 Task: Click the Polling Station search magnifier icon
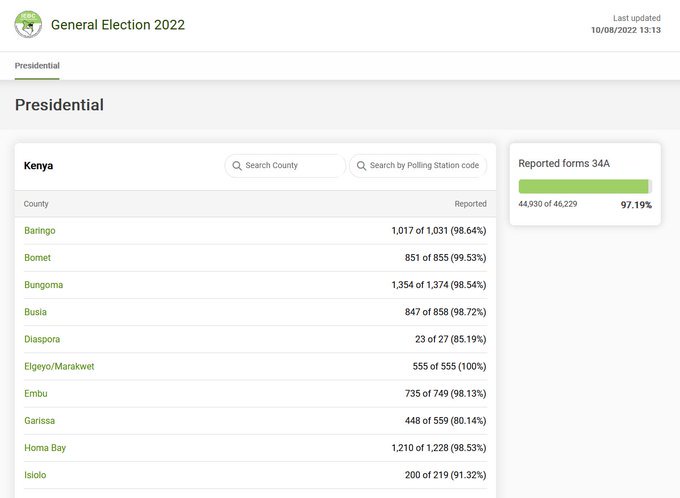coord(361,166)
